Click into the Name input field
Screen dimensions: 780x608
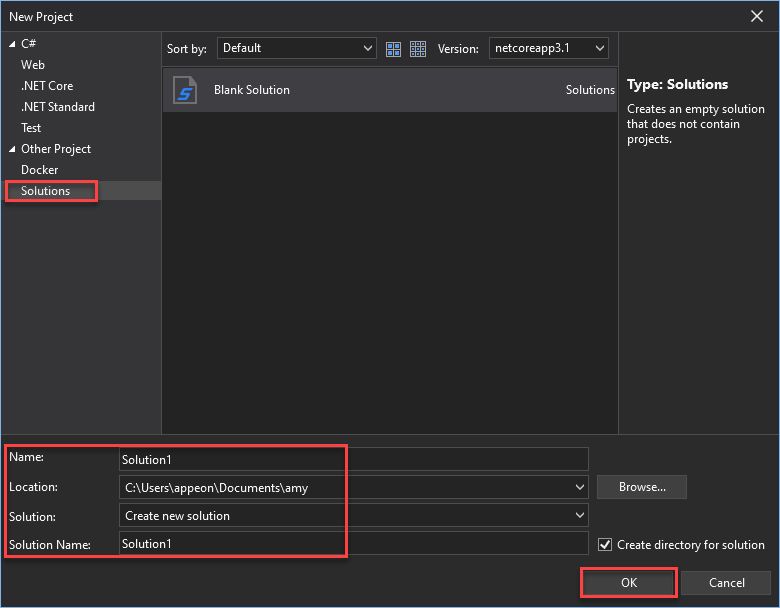pyautogui.click(x=354, y=459)
